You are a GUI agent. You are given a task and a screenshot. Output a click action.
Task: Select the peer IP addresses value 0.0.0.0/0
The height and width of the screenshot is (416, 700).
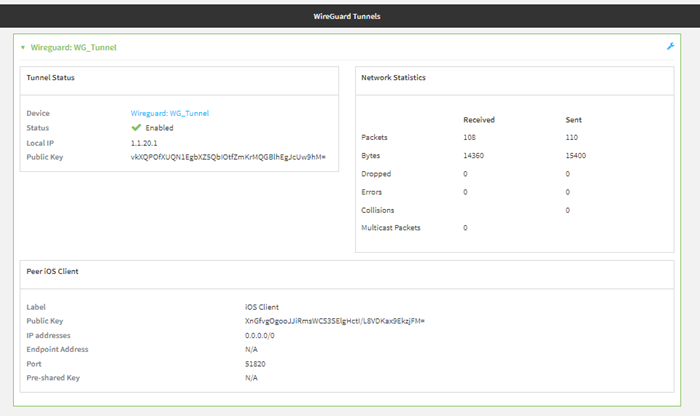pyautogui.click(x=259, y=336)
